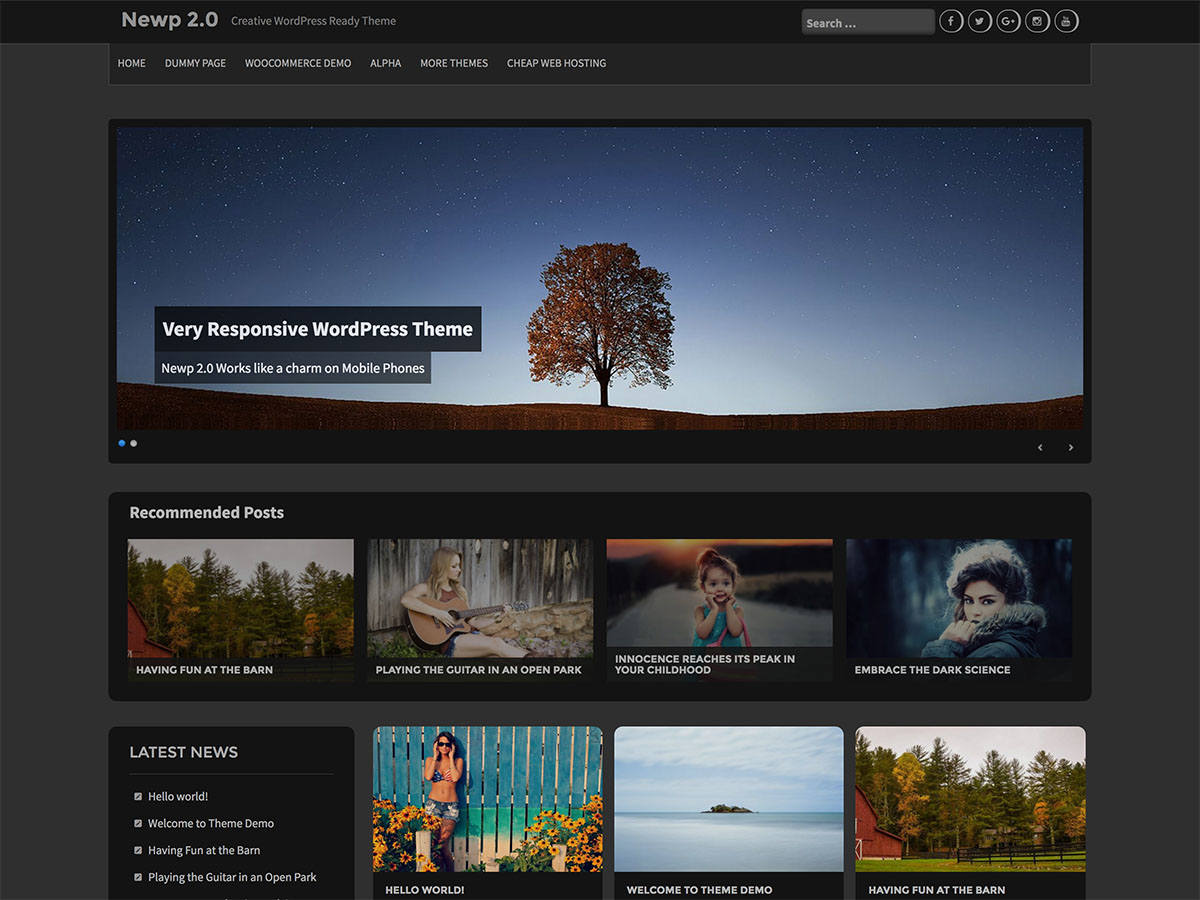
Task: Open Playing the Guitar in an Open Park link
Action: [x=232, y=878]
